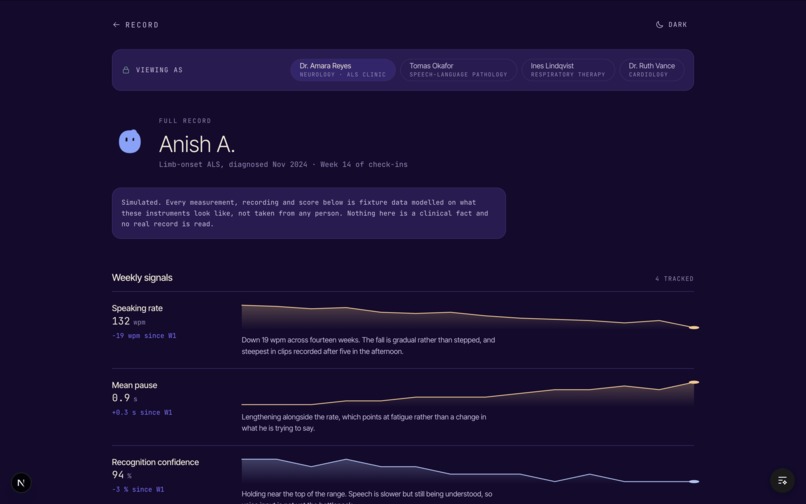Screen dimensions: 806x504
Task: Click the back arrow icon beside Record
Action: [x=116, y=25]
